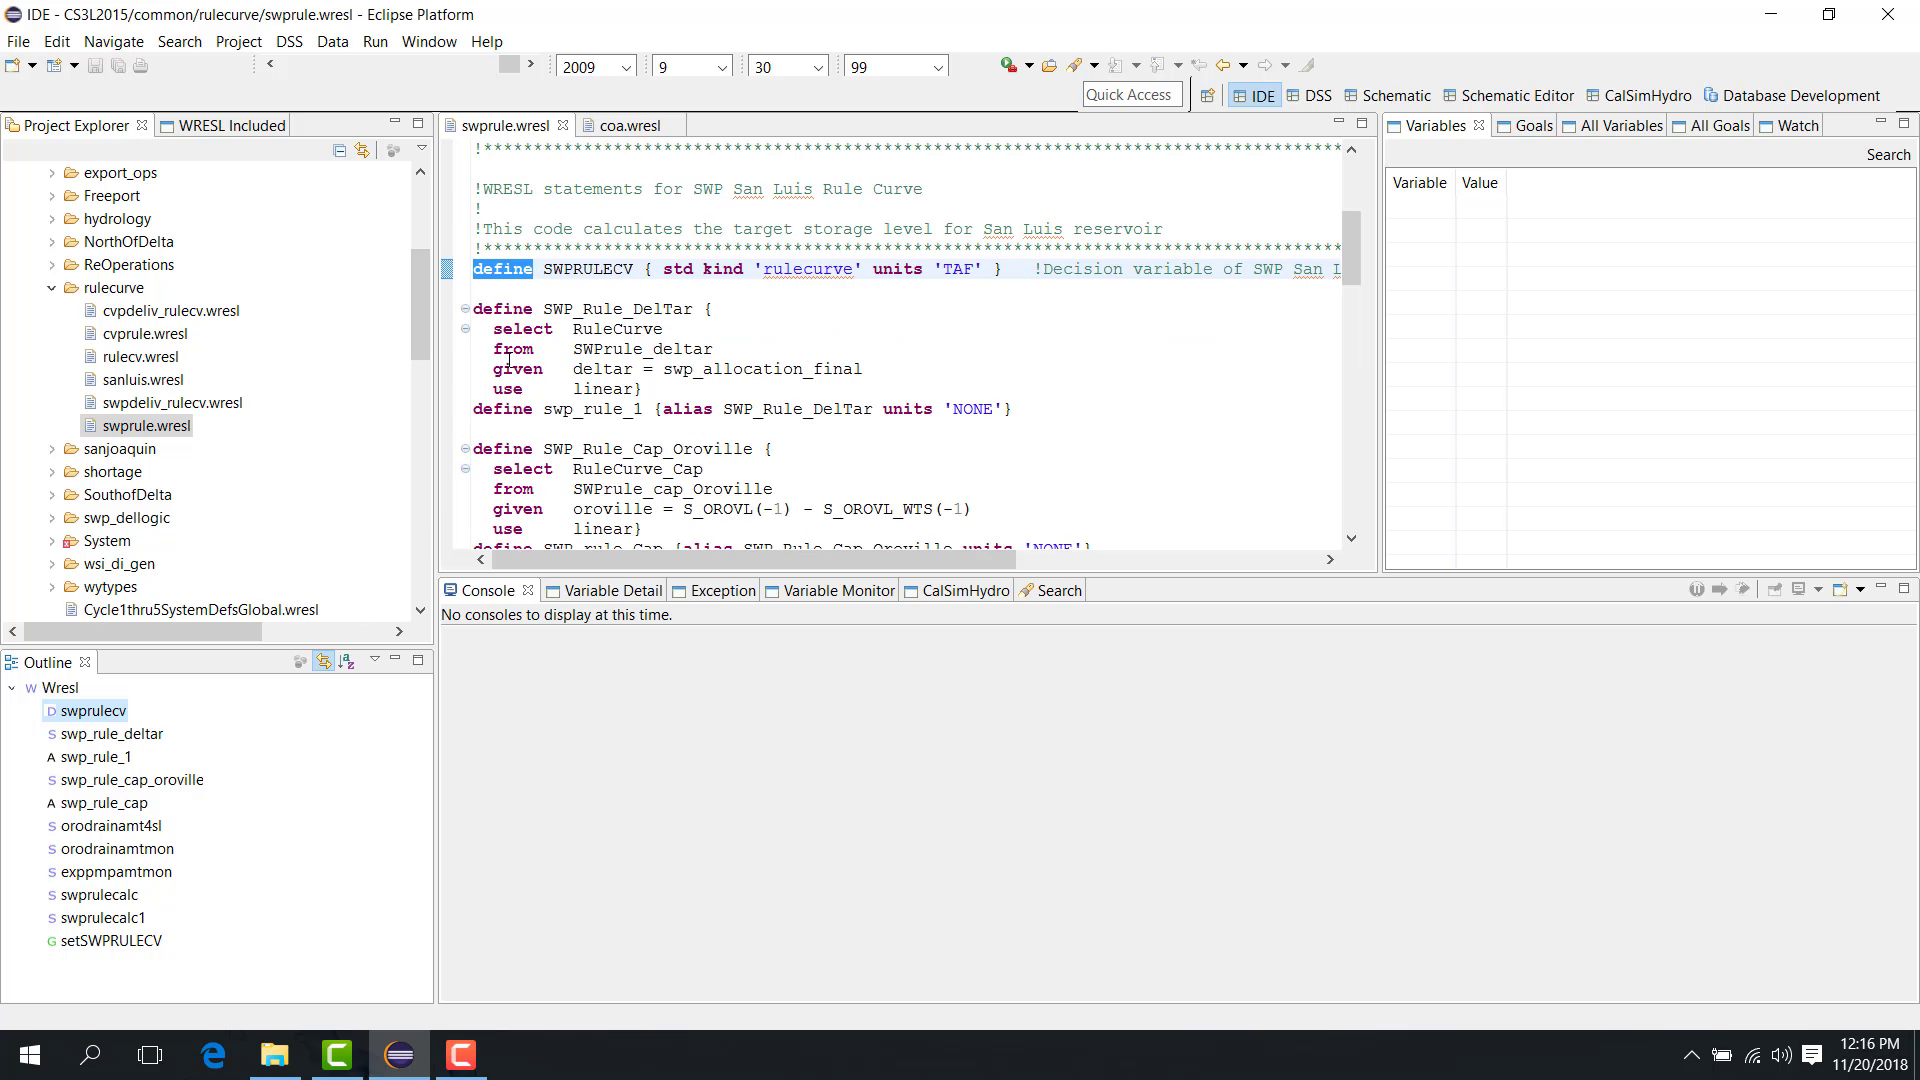This screenshot has height=1080, width=1920.
Task: Click the Project Explorer vertical scrollbar thumb
Action: (420, 304)
